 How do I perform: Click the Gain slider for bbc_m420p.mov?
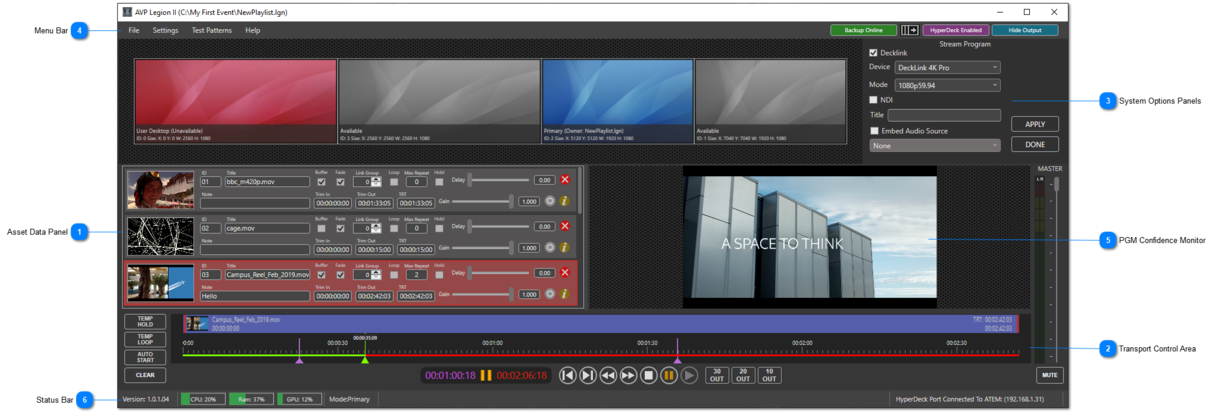coord(480,201)
